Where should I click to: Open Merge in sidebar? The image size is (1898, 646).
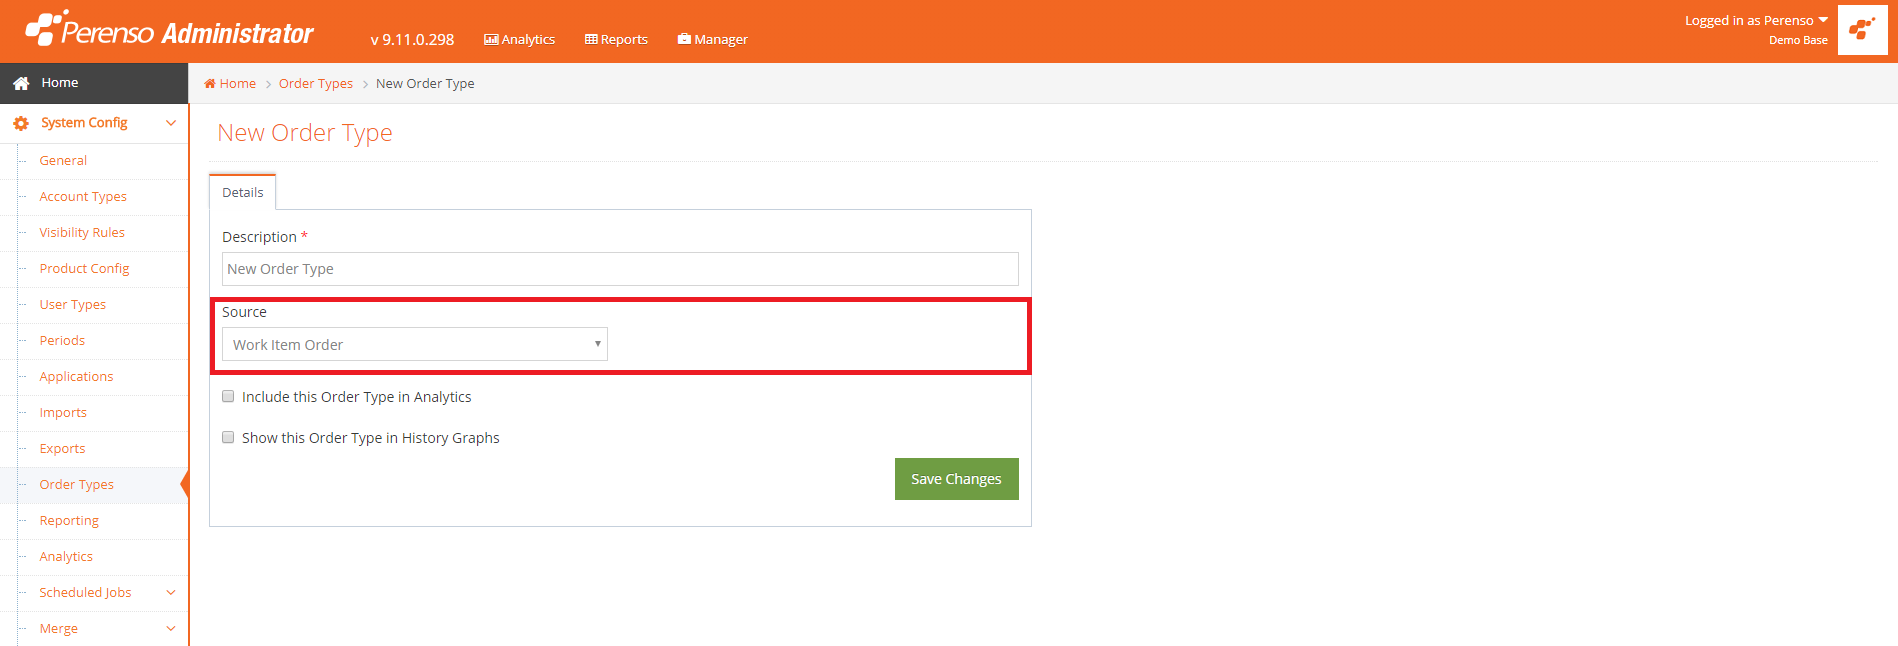58,628
